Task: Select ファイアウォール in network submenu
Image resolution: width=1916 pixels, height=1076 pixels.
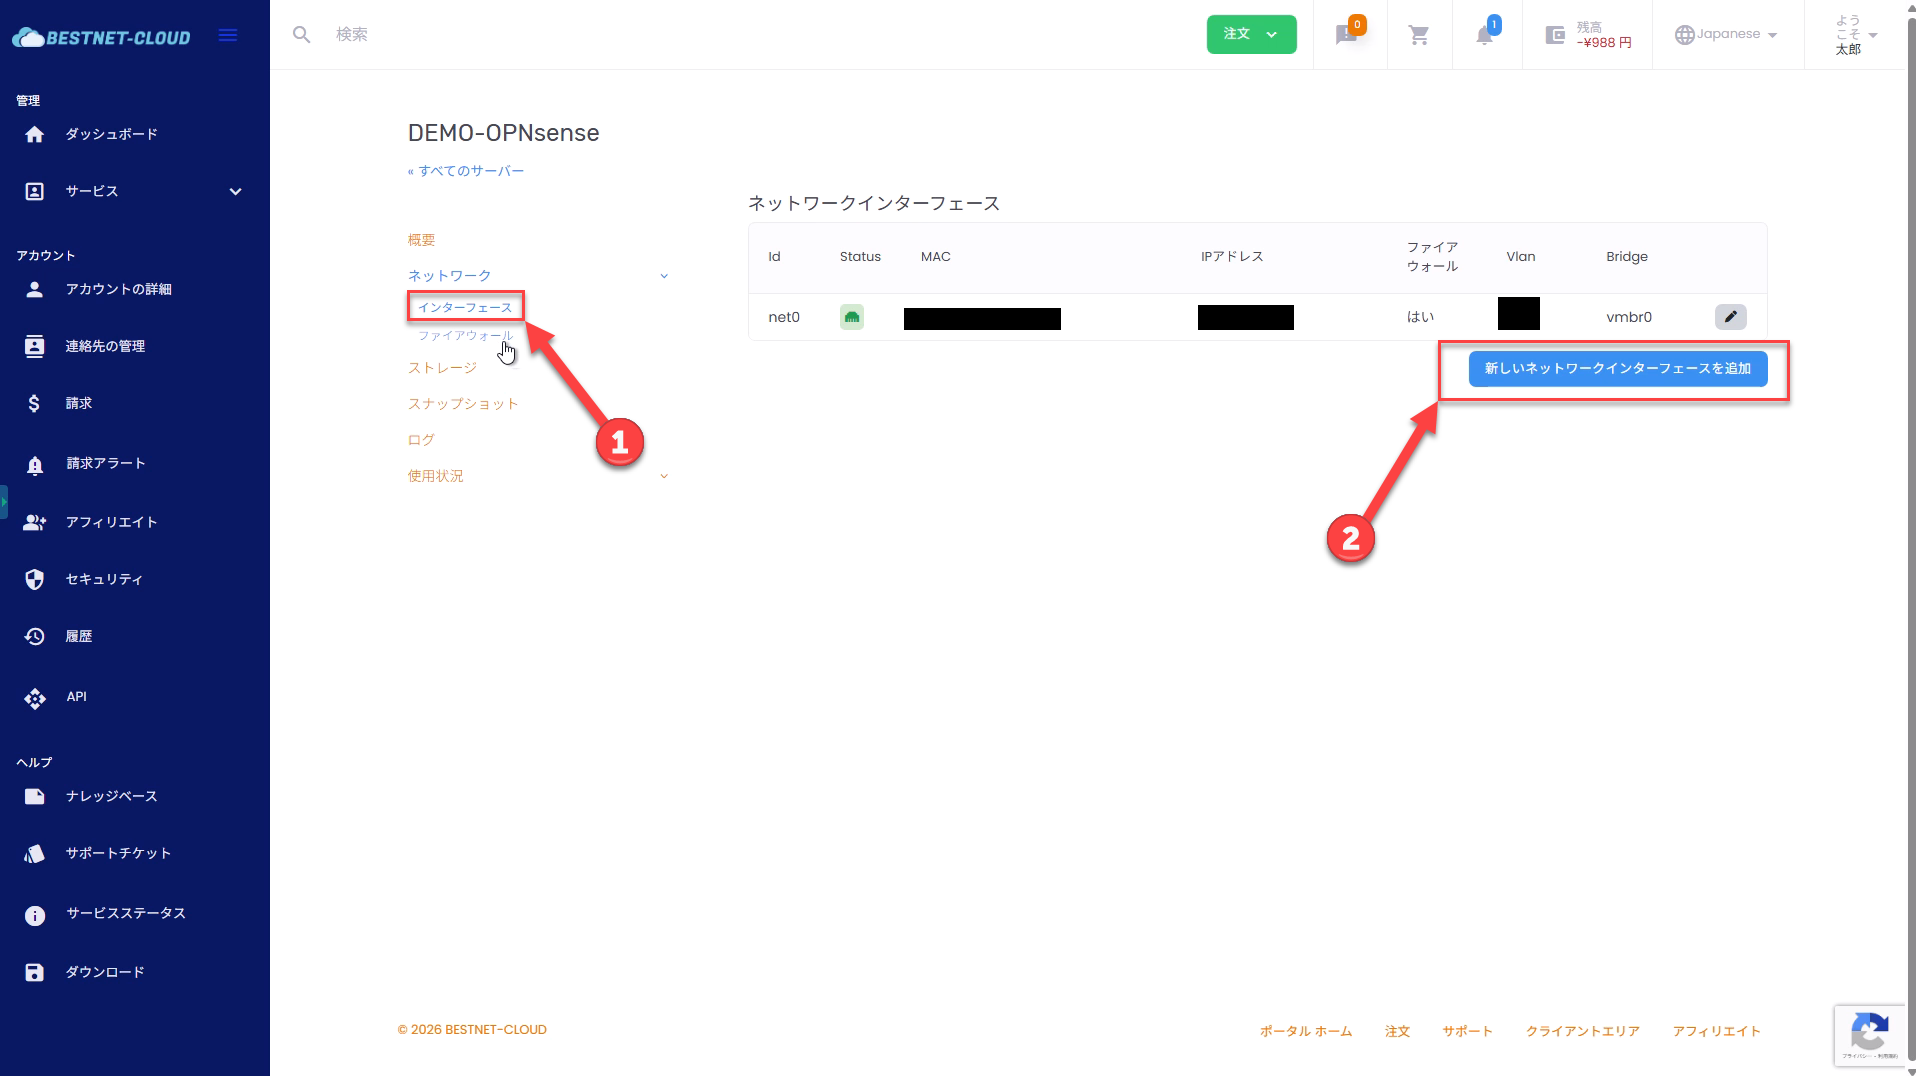Action: (464, 336)
